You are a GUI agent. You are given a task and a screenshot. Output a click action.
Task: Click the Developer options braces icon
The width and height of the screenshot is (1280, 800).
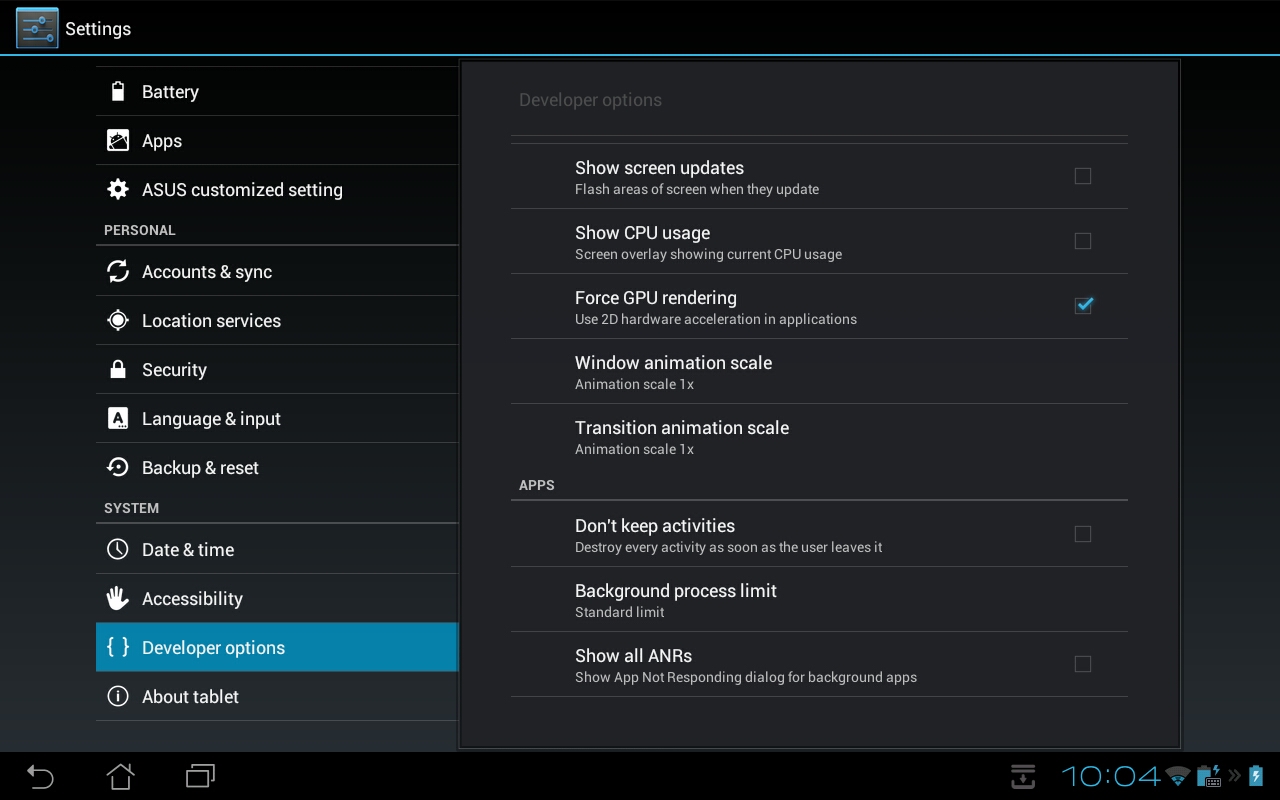click(118, 647)
